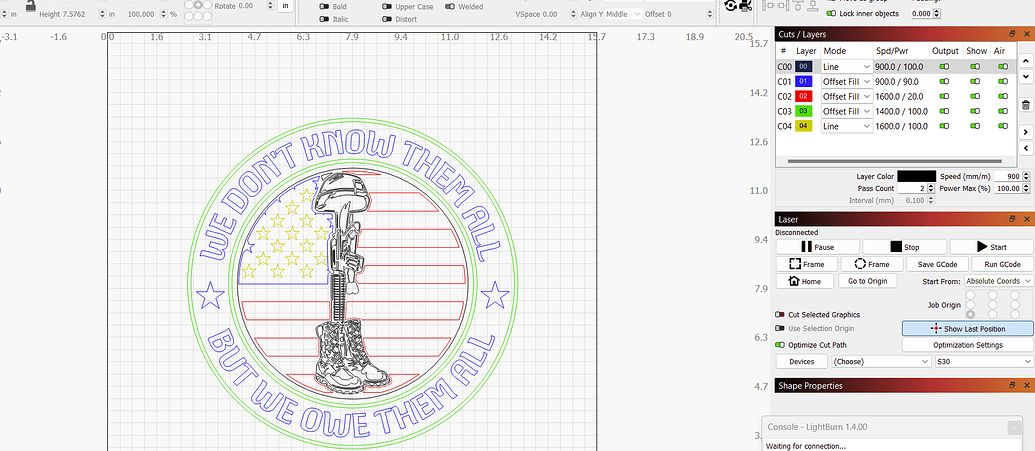Image resolution: width=1035 pixels, height=451 pixels.
Task: Open Mode dropdown for layer C02
Action: pos(846,96)
